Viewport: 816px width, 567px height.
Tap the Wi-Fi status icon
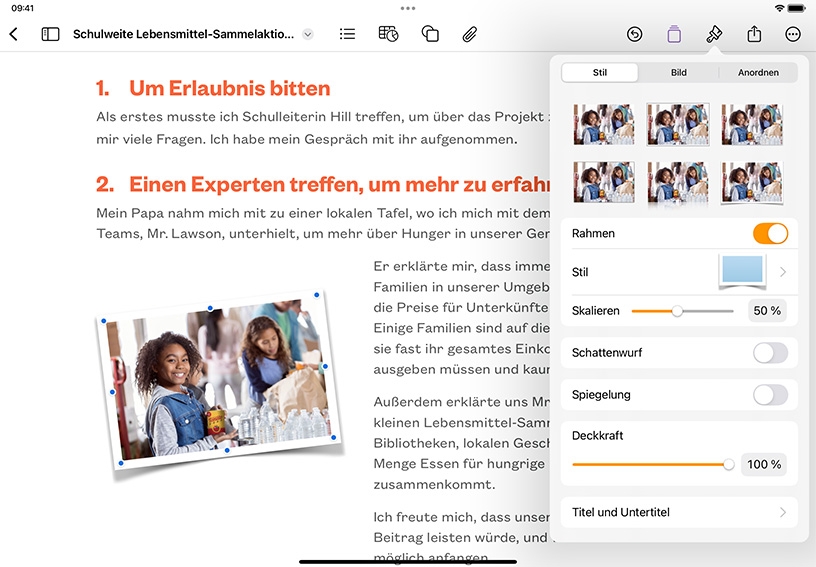[779, 8]
